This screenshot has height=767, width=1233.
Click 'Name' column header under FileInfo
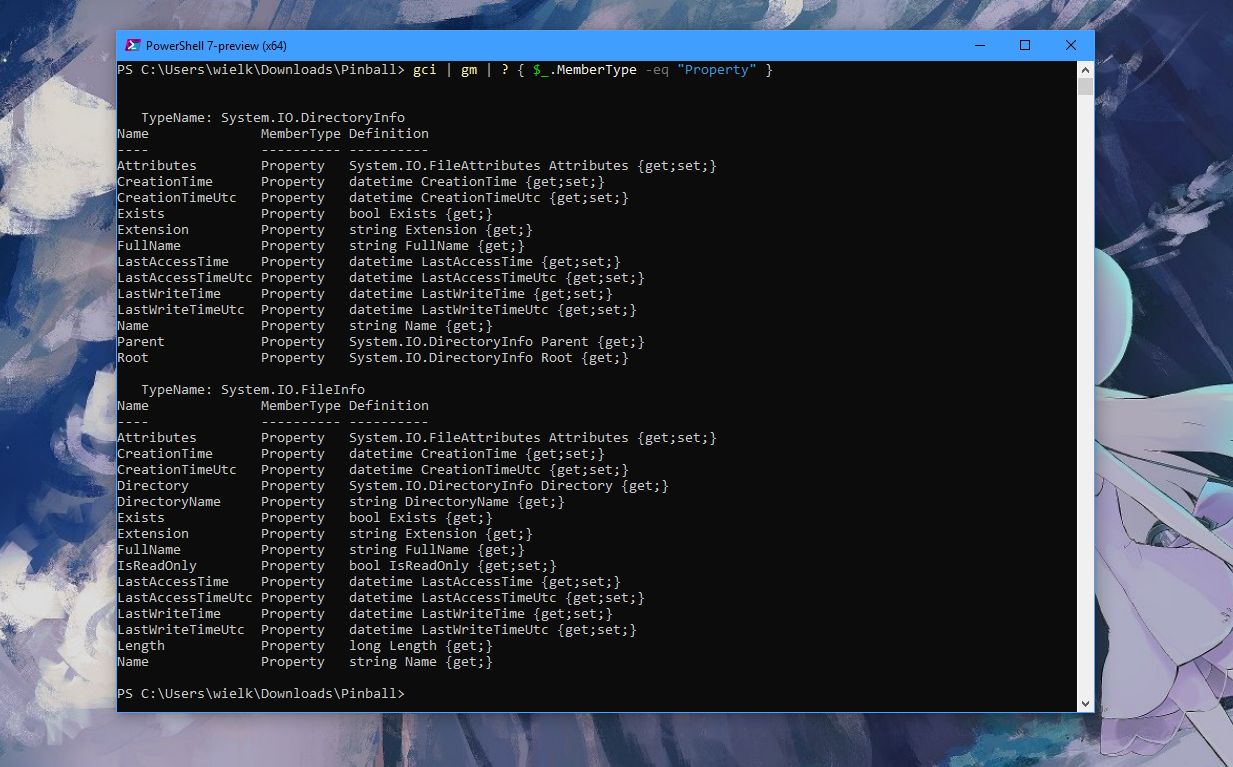tap(133, 406)
